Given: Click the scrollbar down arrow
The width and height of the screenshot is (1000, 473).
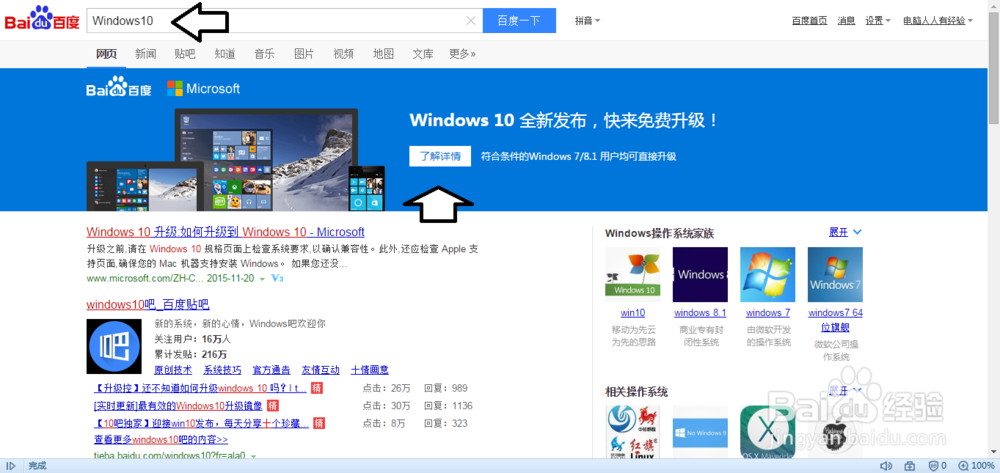Looking at the screenshot, I should [994, 453].
